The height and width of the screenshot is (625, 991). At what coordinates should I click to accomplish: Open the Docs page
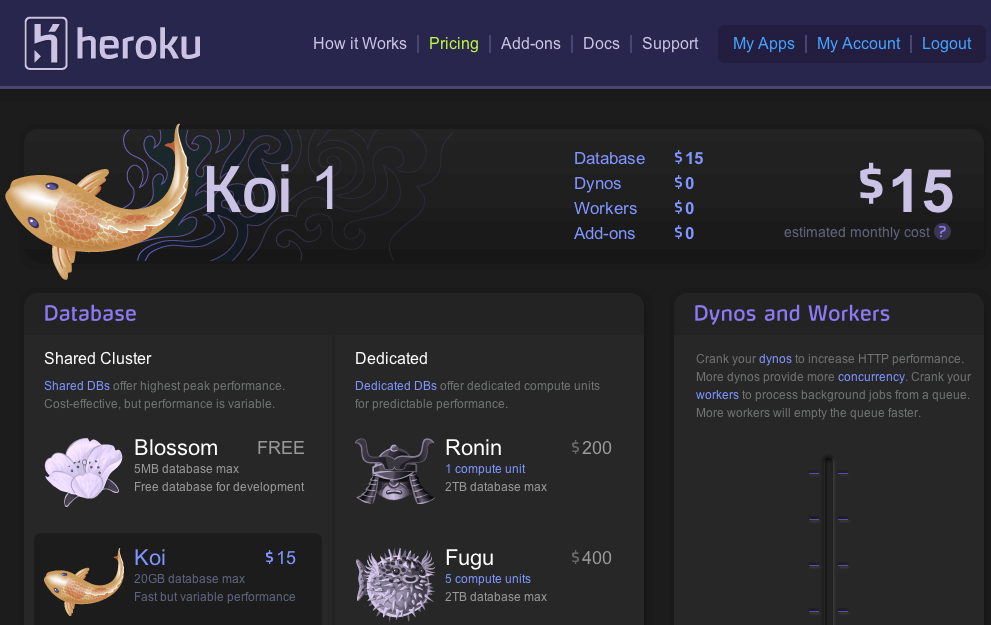click(601, 44)
